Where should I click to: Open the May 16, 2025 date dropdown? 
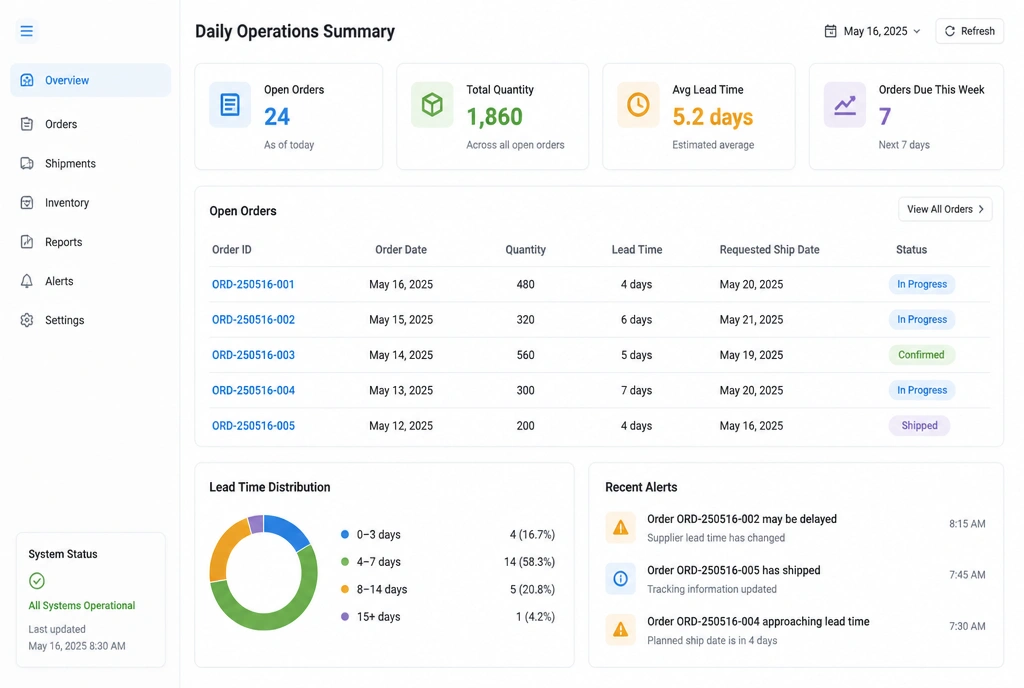coord(873,31)
